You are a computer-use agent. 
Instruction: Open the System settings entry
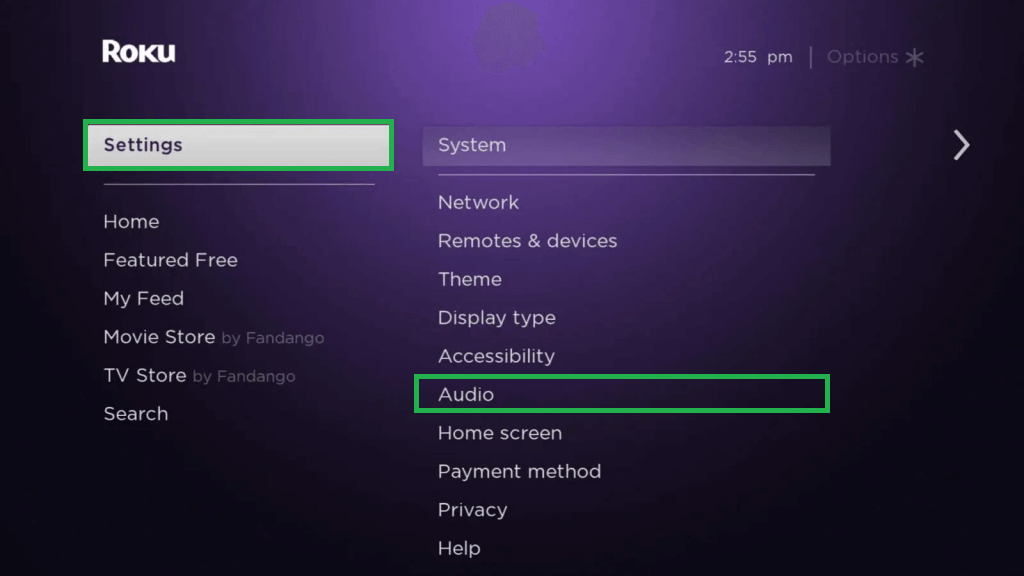click(626, 146)
